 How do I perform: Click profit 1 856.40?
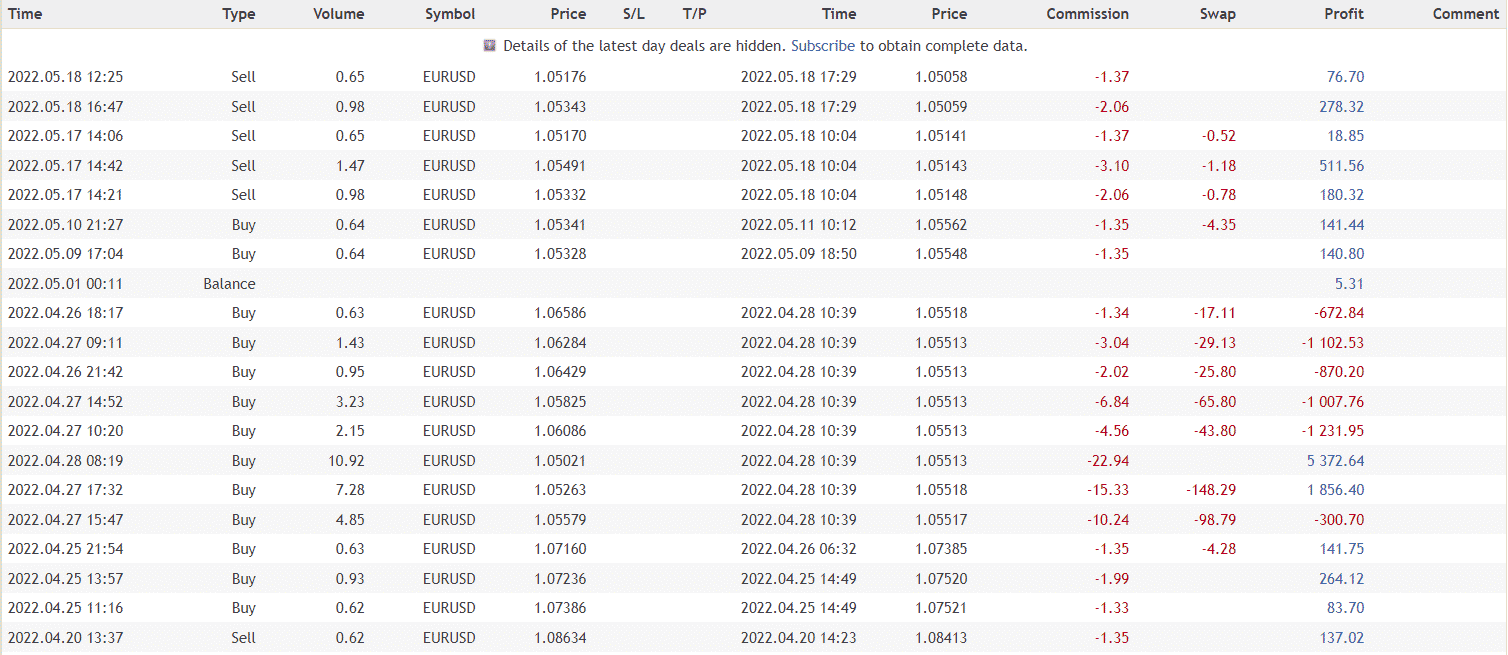[x=1335, y=490]
